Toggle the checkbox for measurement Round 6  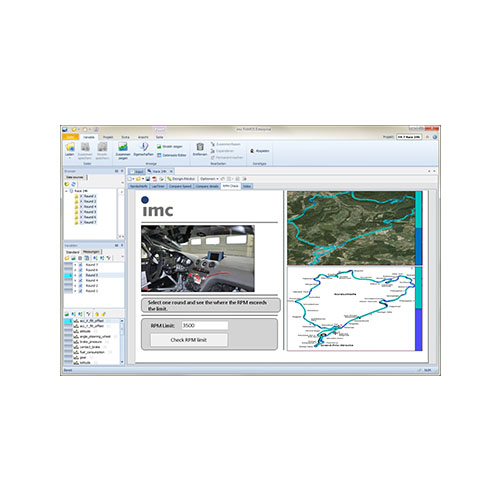[80, 270]
